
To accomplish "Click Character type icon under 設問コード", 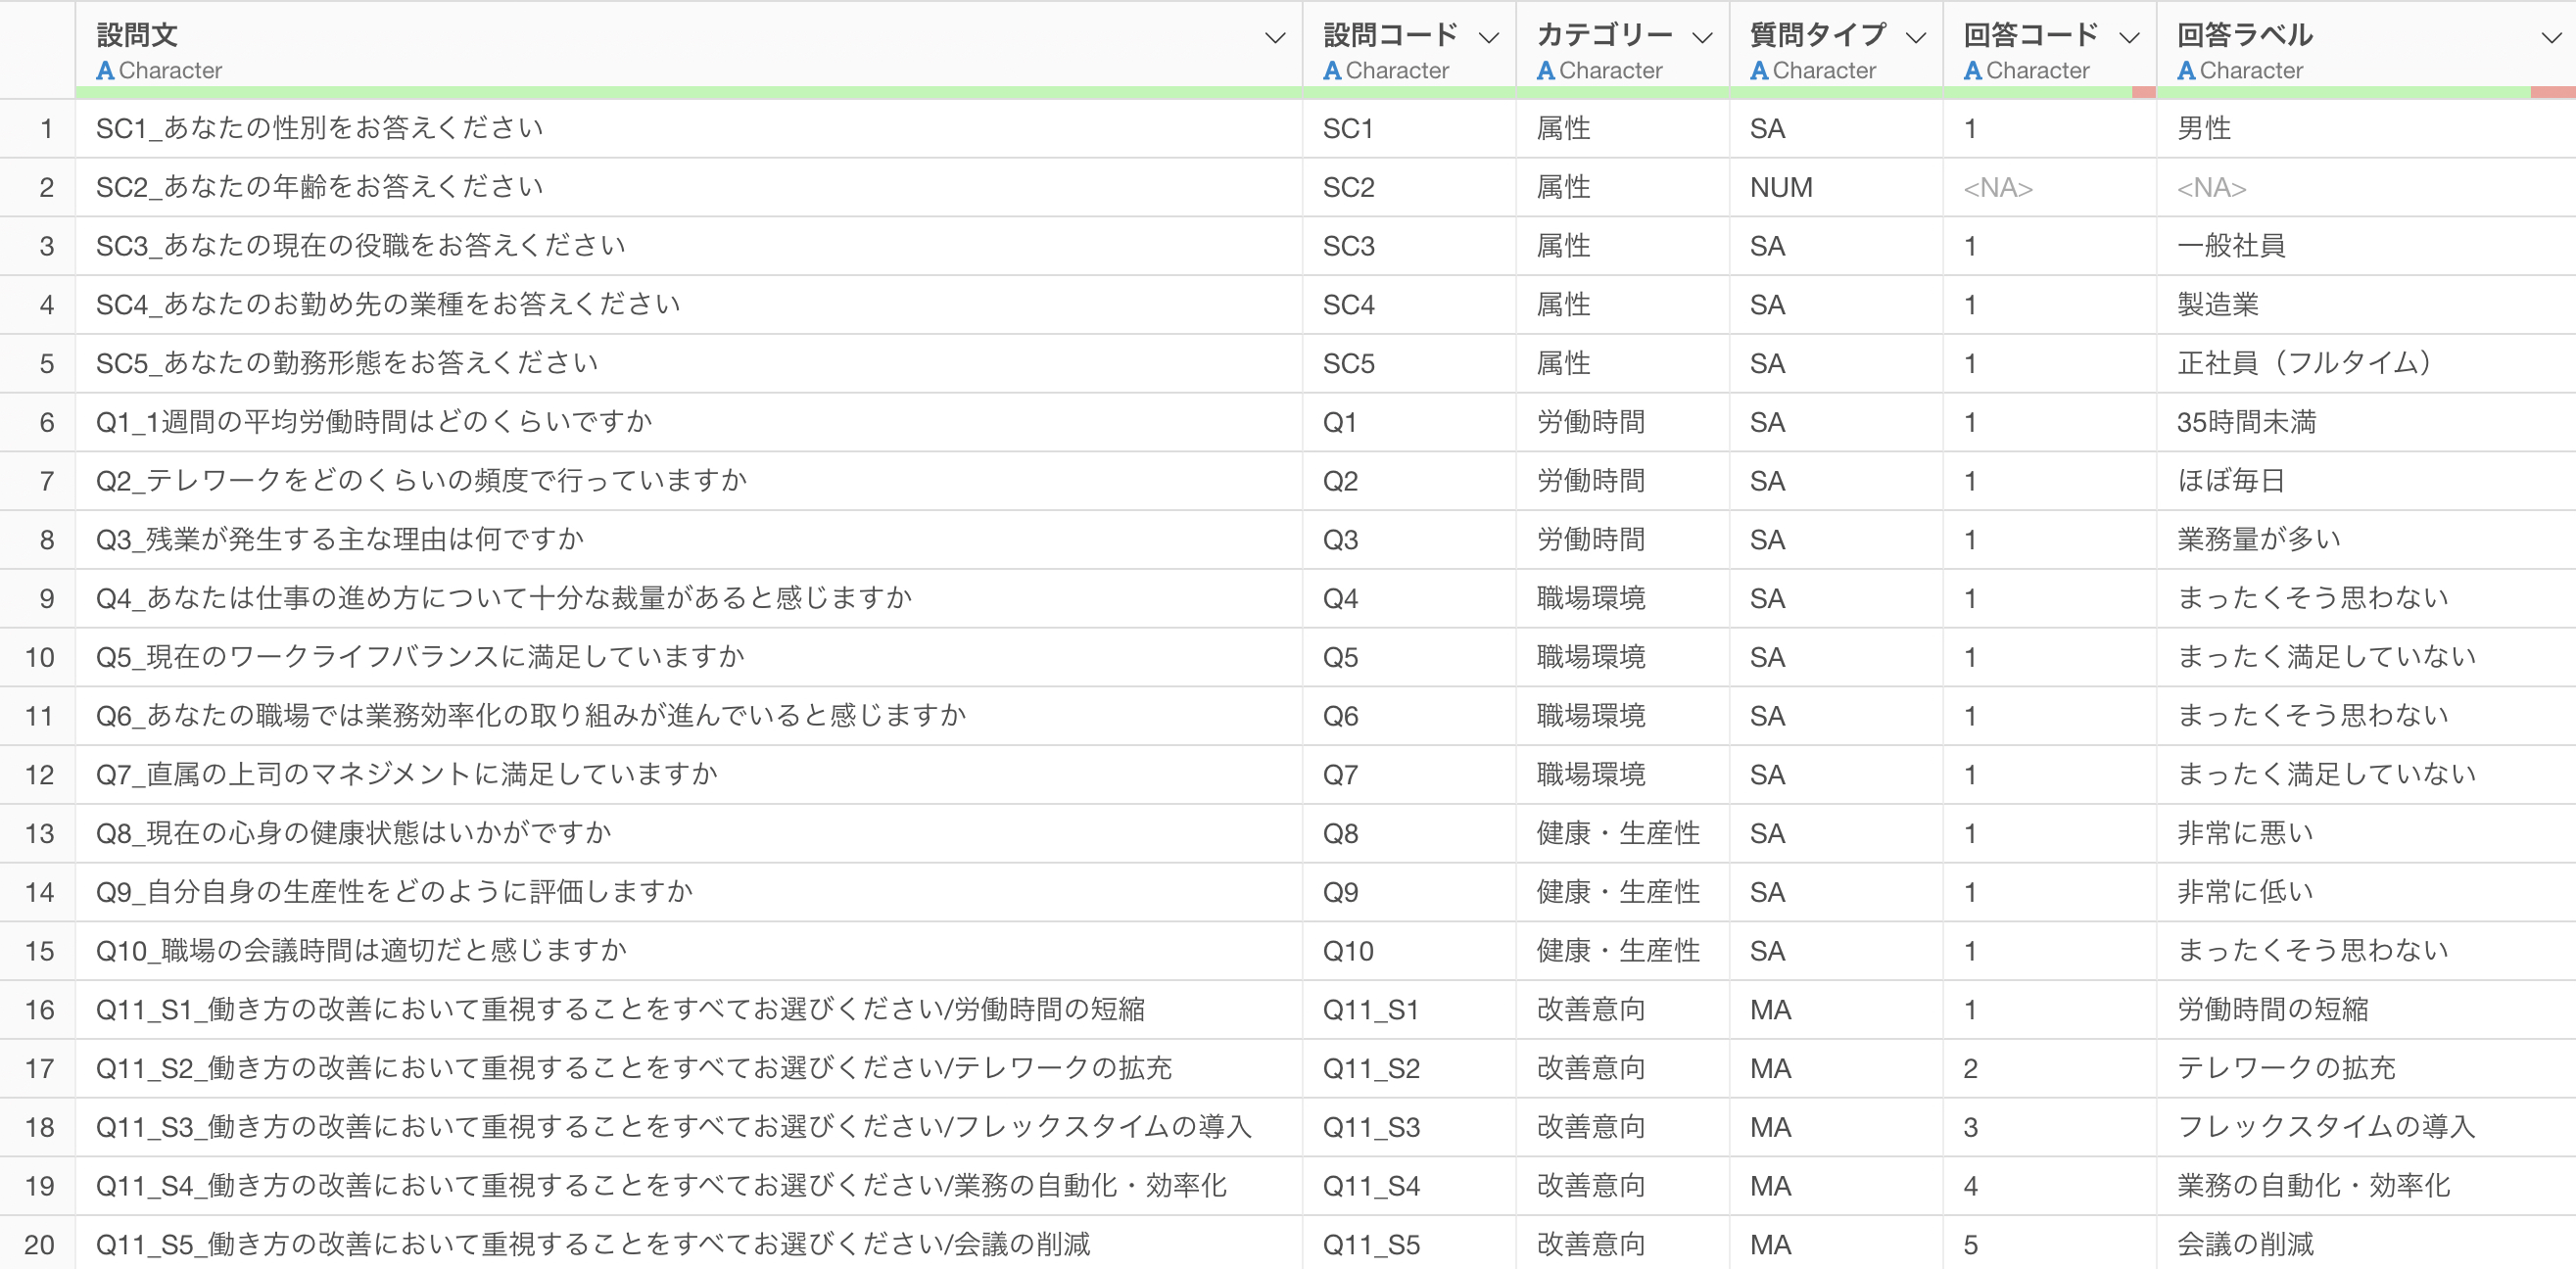I will point(1332,71).
